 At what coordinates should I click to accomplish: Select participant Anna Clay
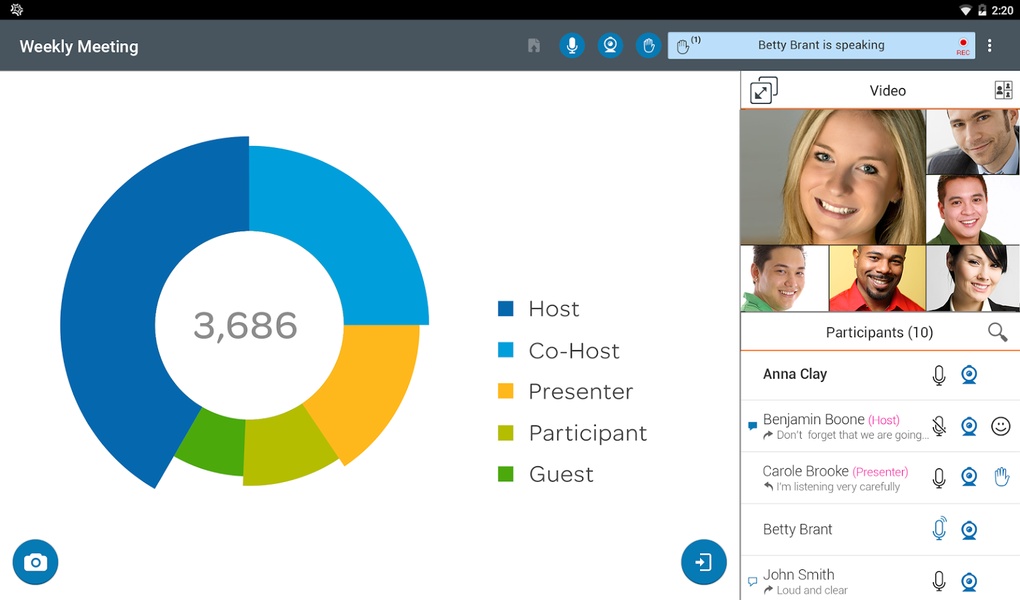(x=794, y=374)
